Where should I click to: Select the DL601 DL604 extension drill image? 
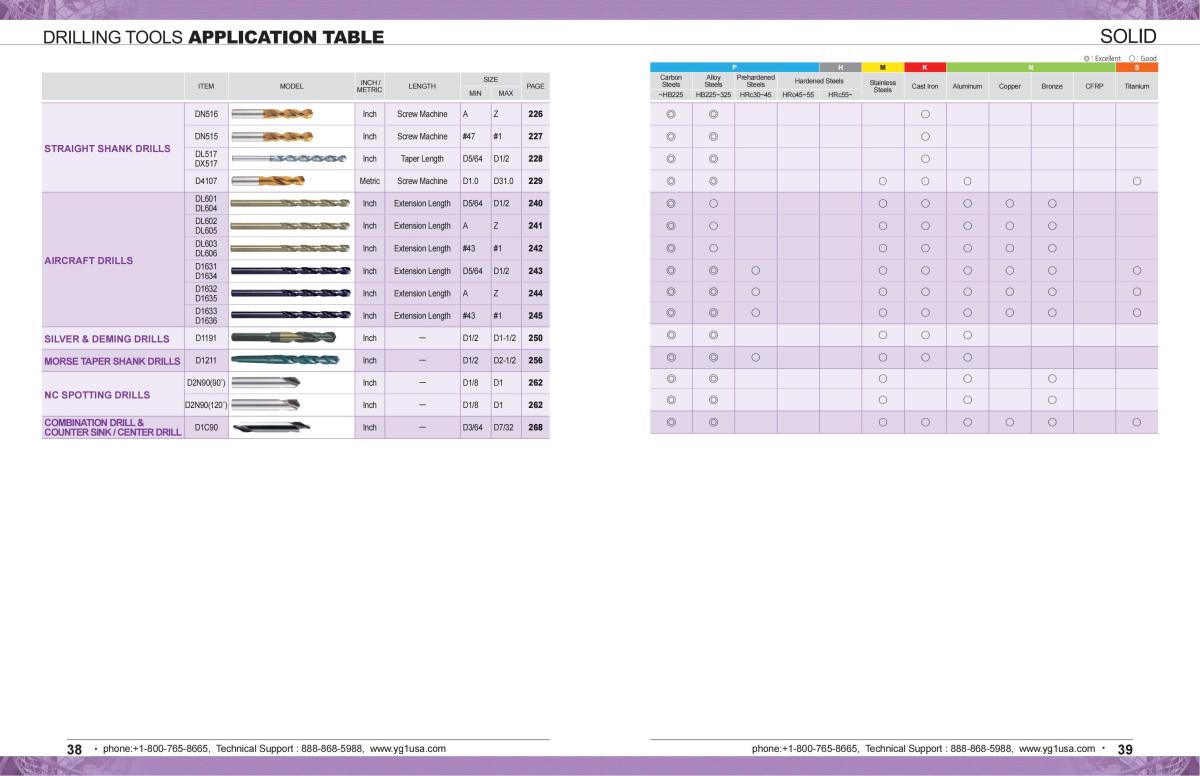coord(289,204)
